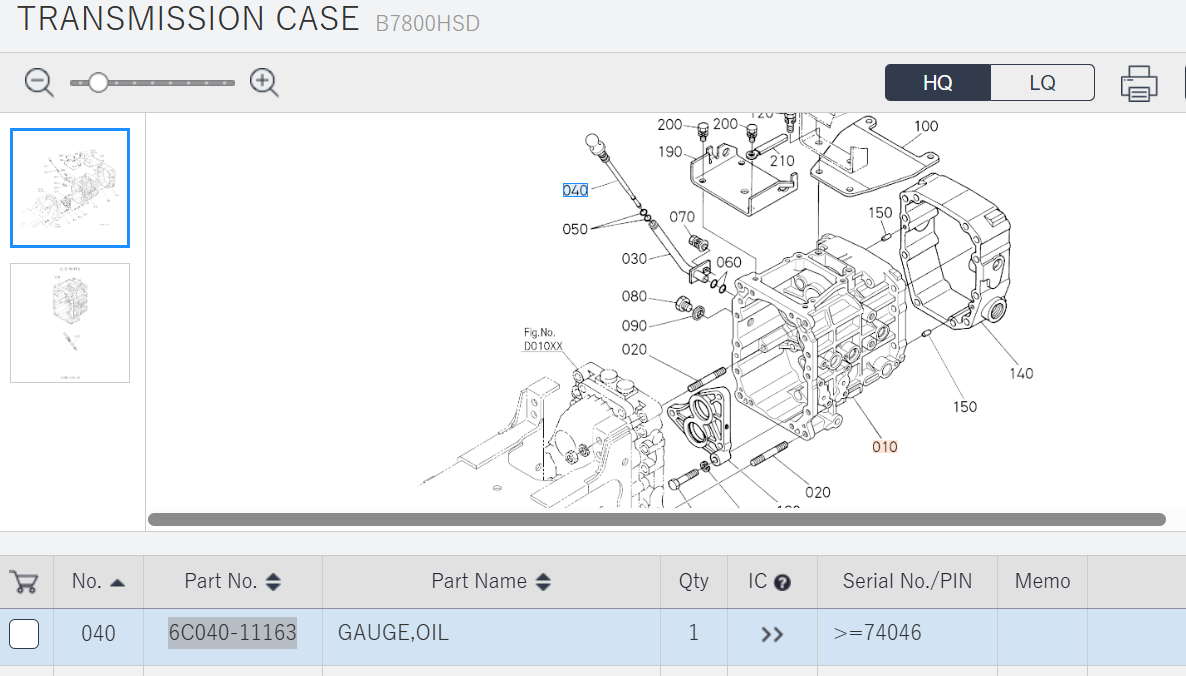This screenshot has height=676, width=1186.
Task: Sort table by Part Name column
Action: [491, 581]
